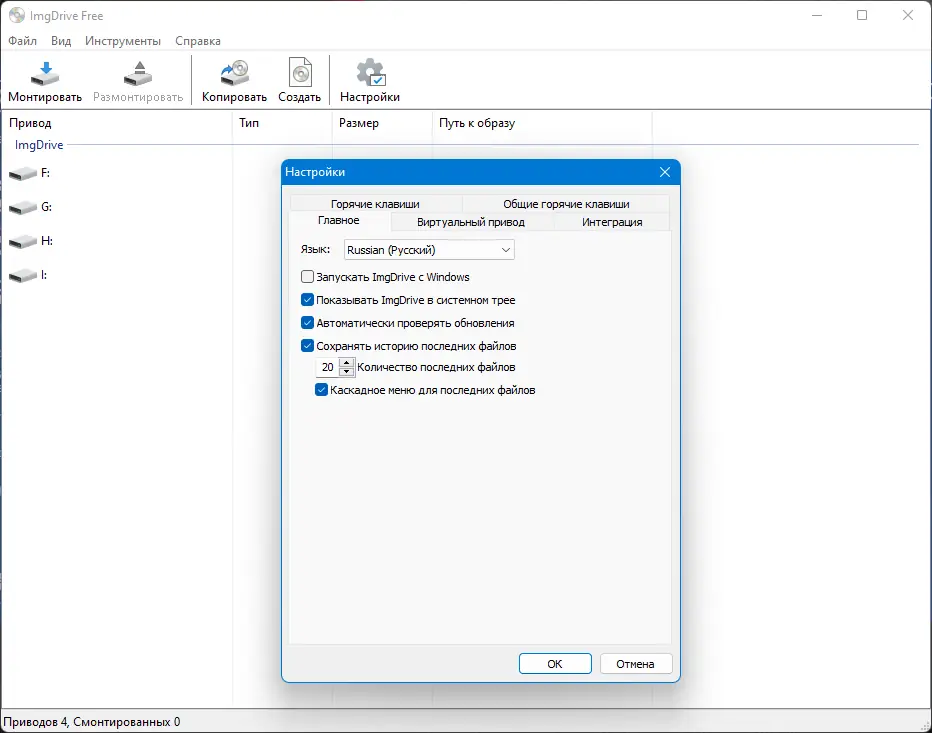
Task: Switch to the Виртуальный привод tab
Action: [471, 222]
